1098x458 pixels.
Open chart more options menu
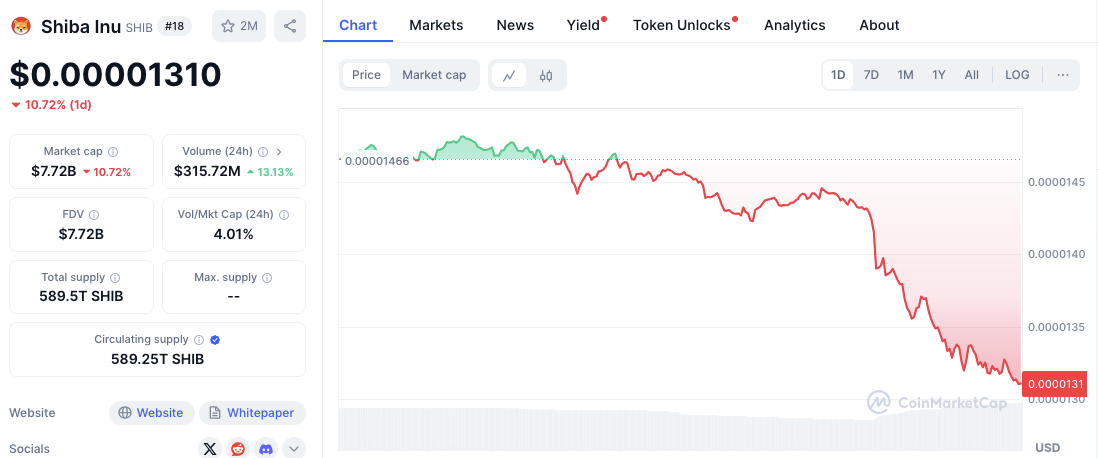coord(1062,75)
